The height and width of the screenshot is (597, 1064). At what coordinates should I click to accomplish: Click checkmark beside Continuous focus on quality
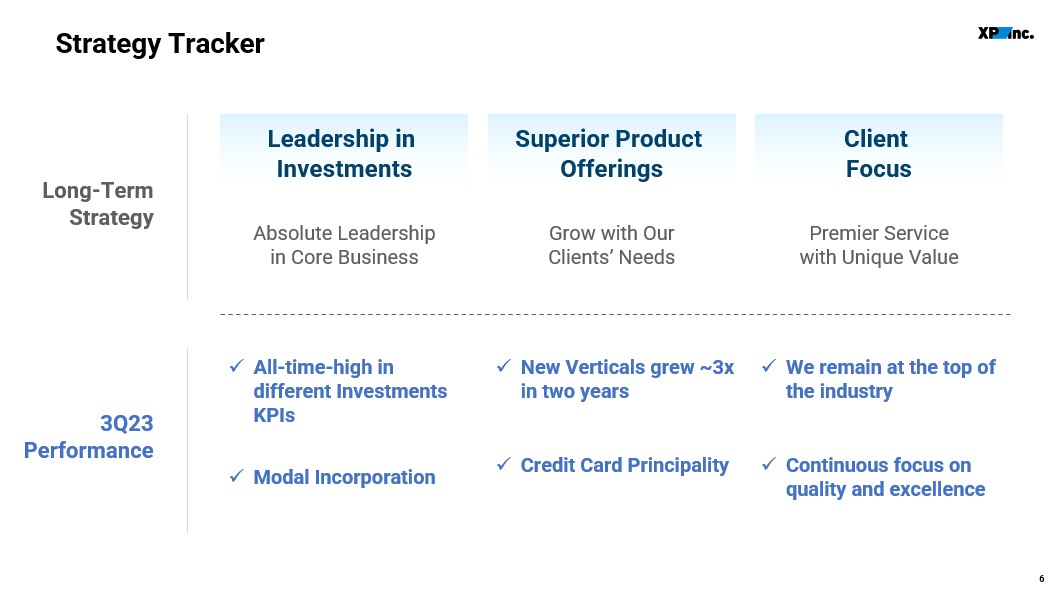pos(769,464)
